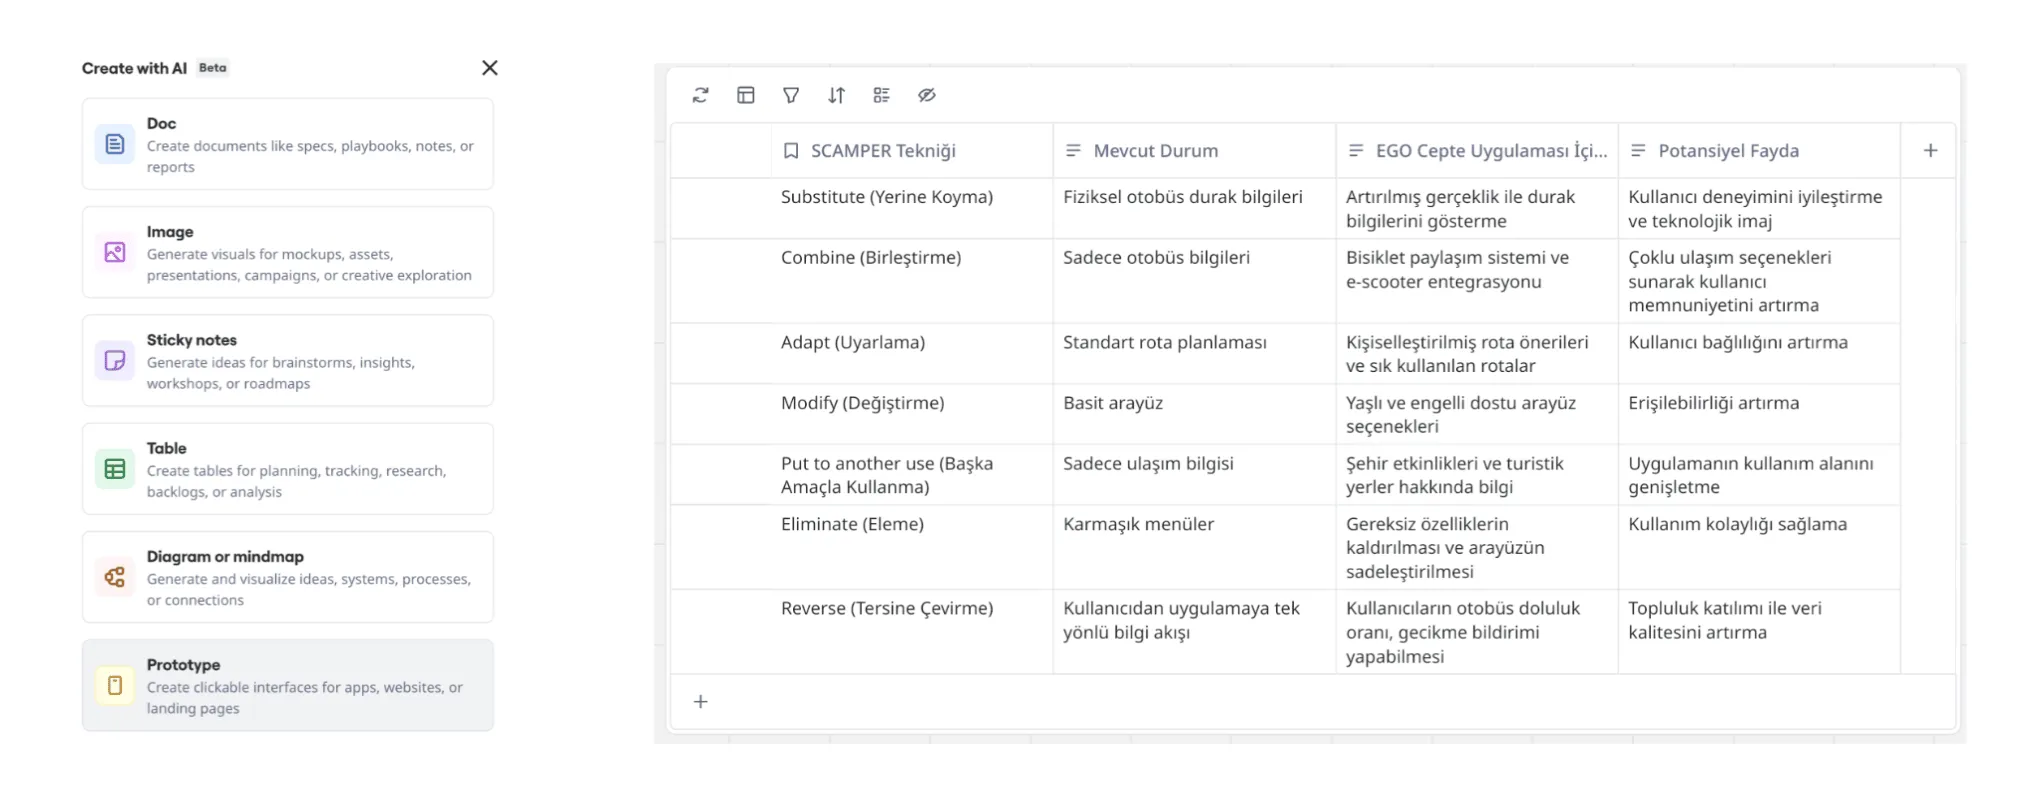Open Mevcut Durum column header

click(x=1194, y=151)
